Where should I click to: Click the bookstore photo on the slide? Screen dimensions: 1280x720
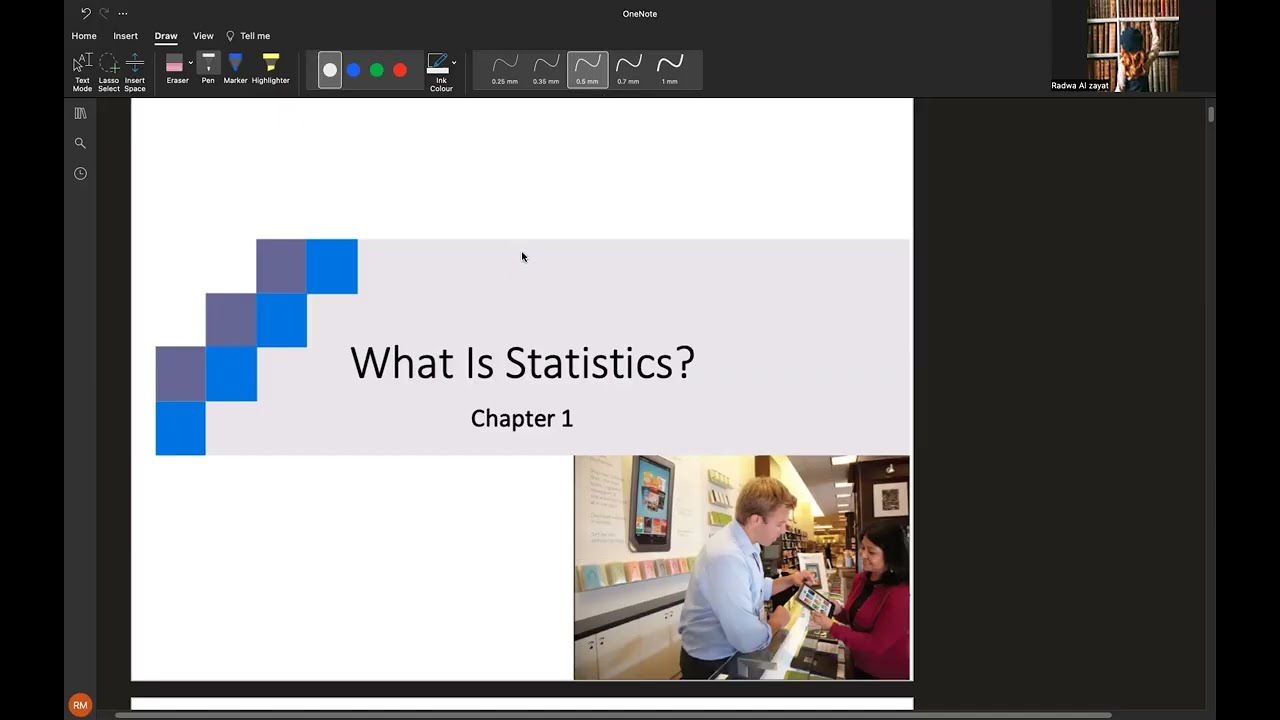(x=742, y=568)
